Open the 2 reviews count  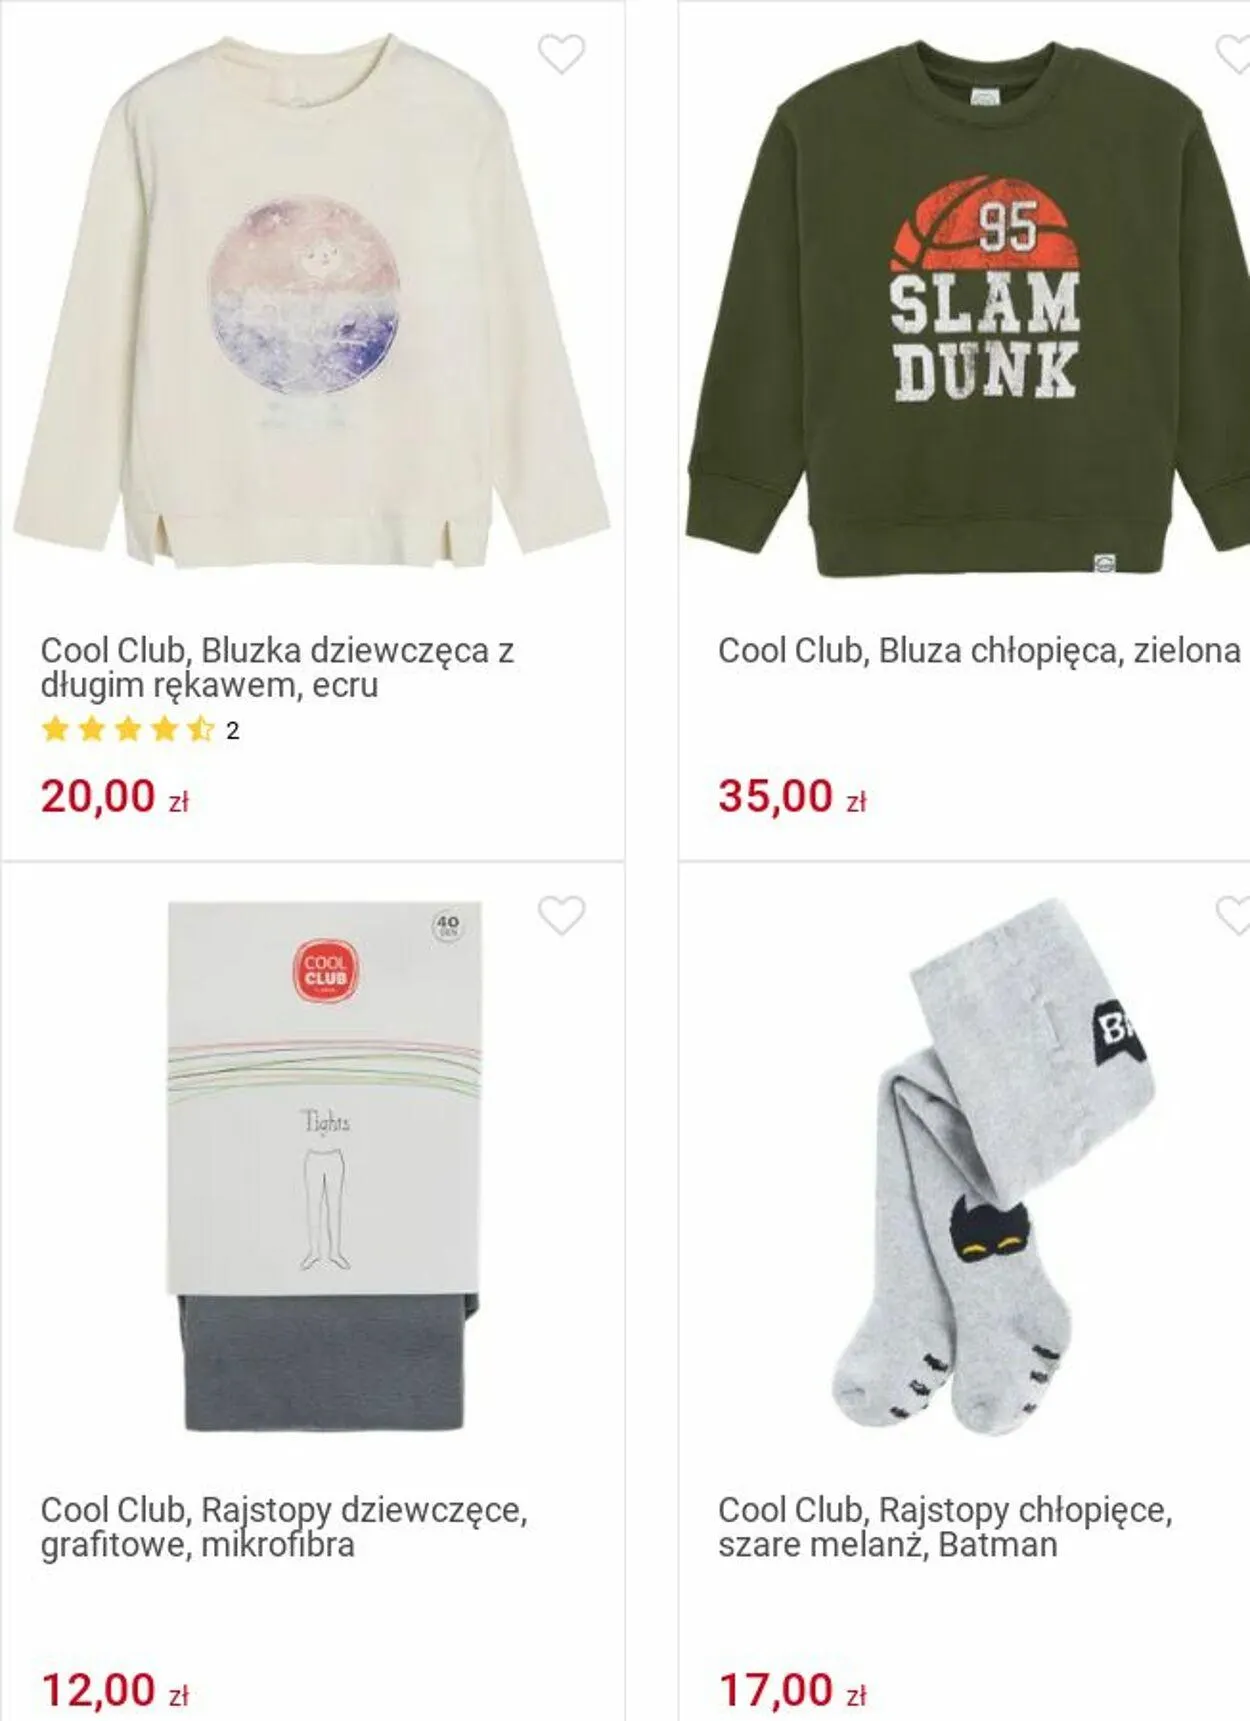click(233, 731)
